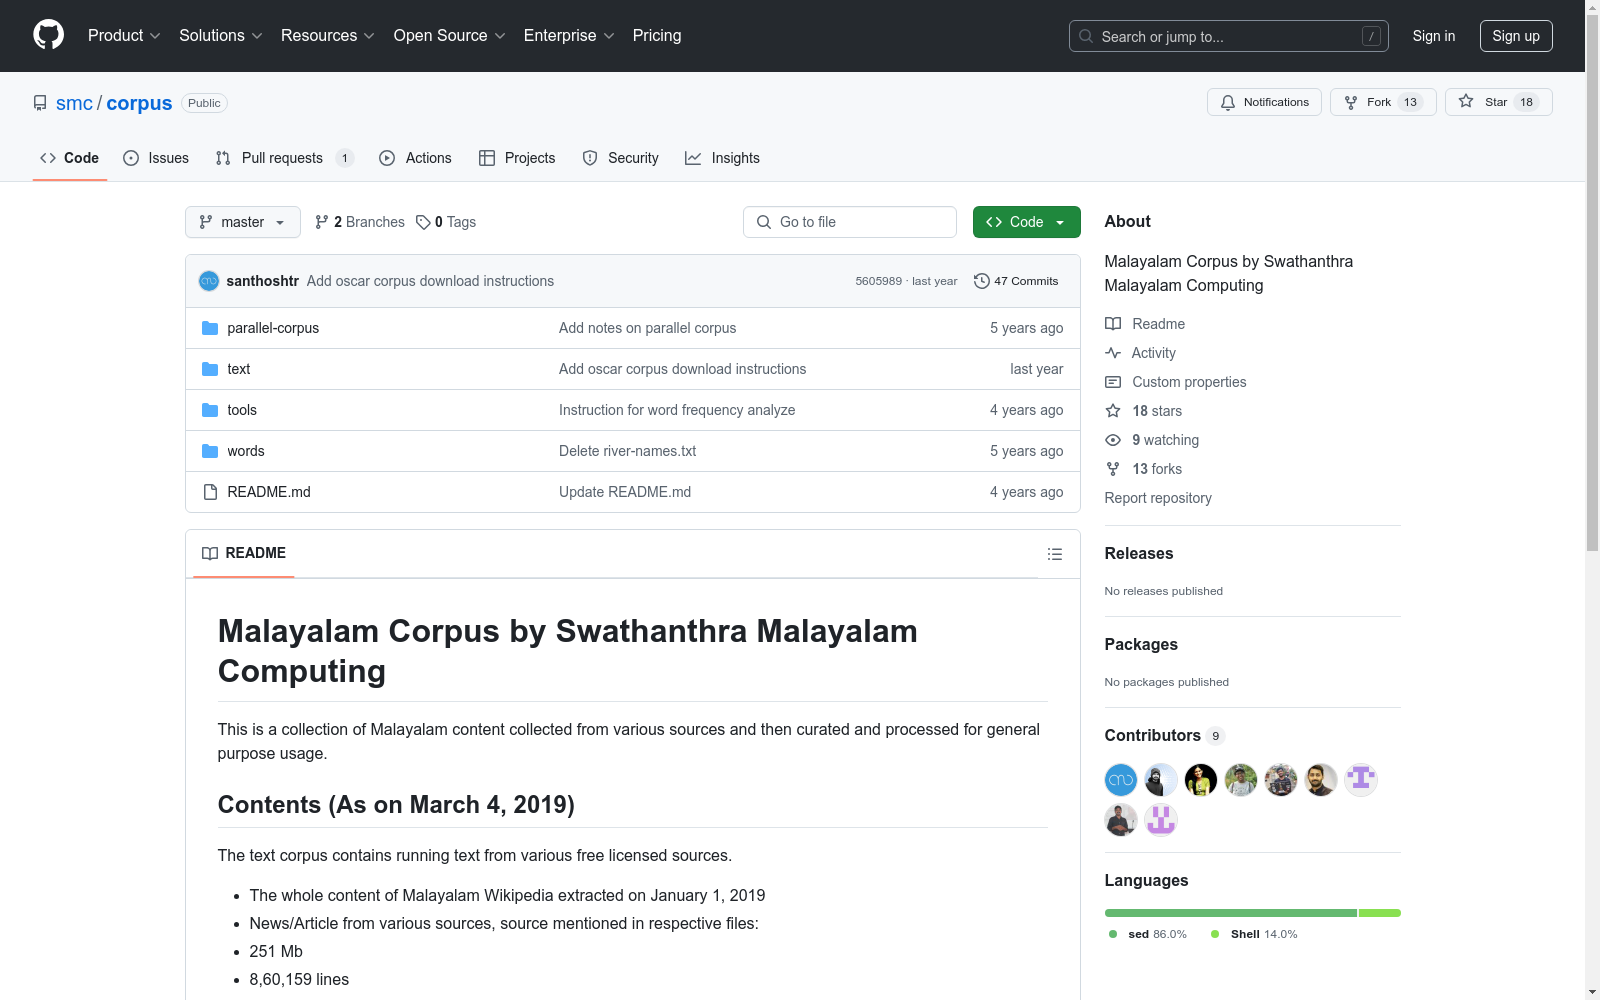Click the Packages heading link
The height and width of the screenshot is (1000, 1600).
(1141, 644)
